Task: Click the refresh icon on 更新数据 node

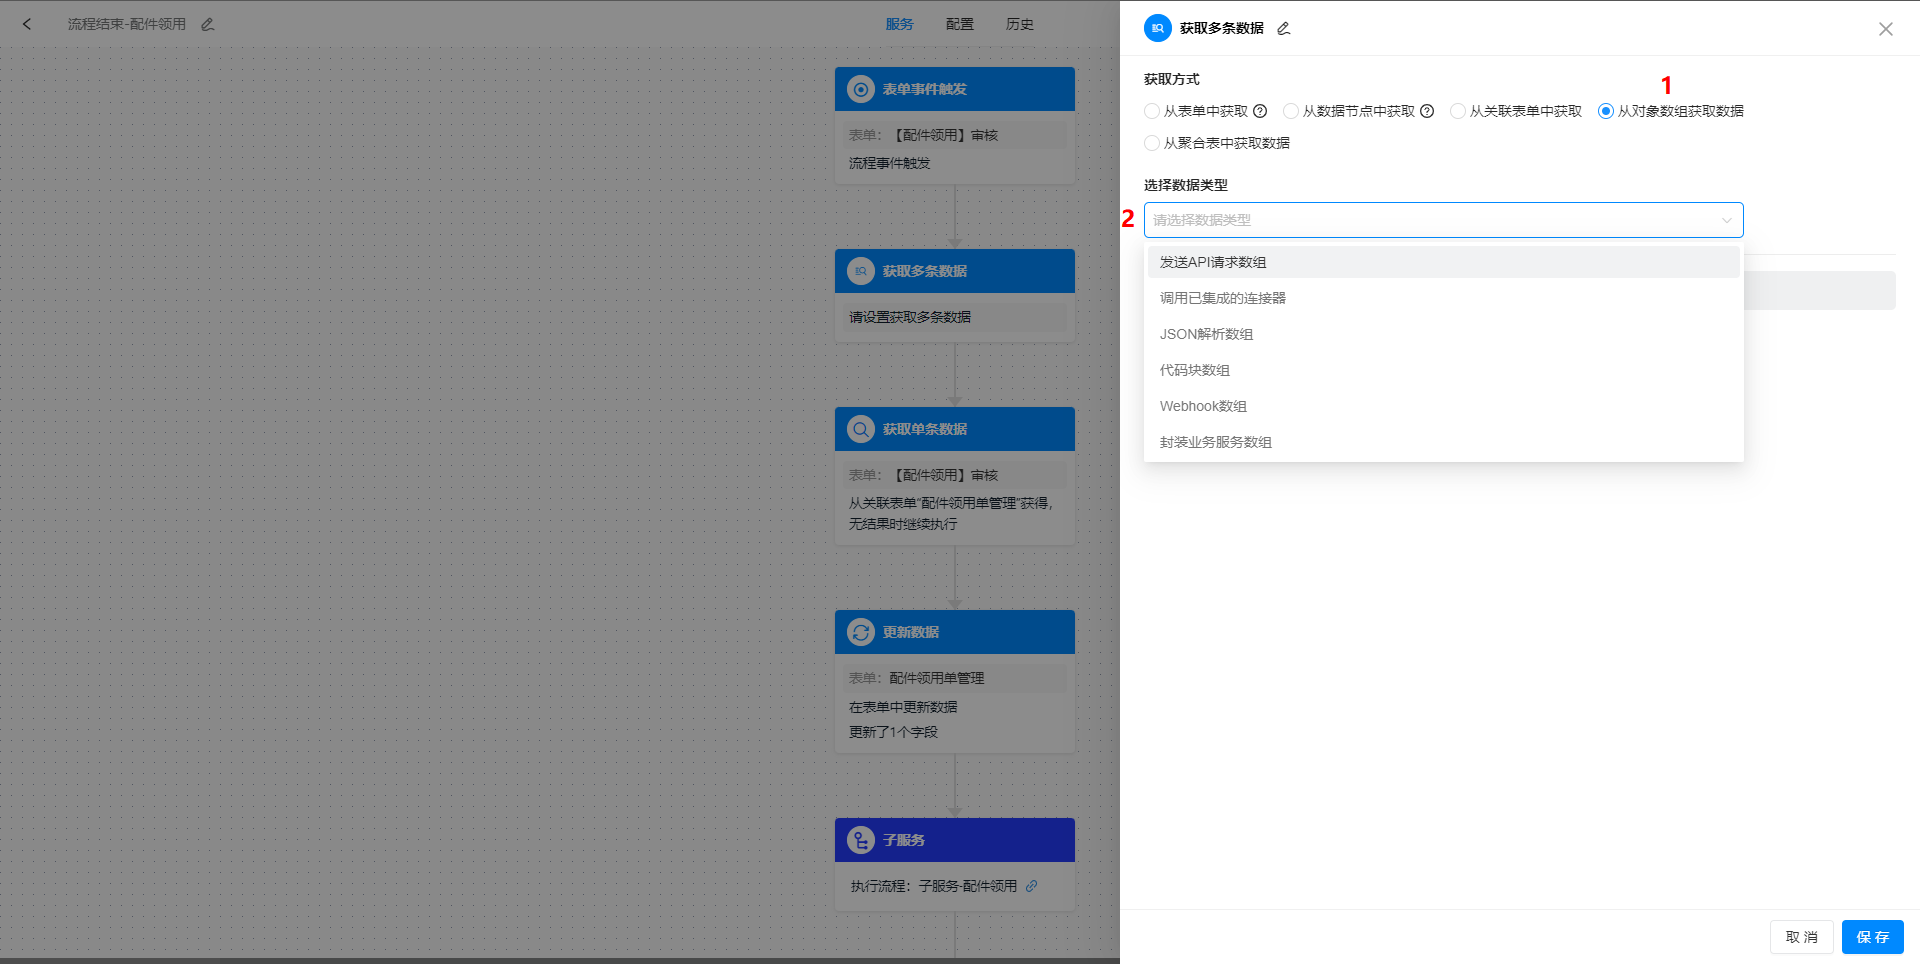Action: pos(860,631)
